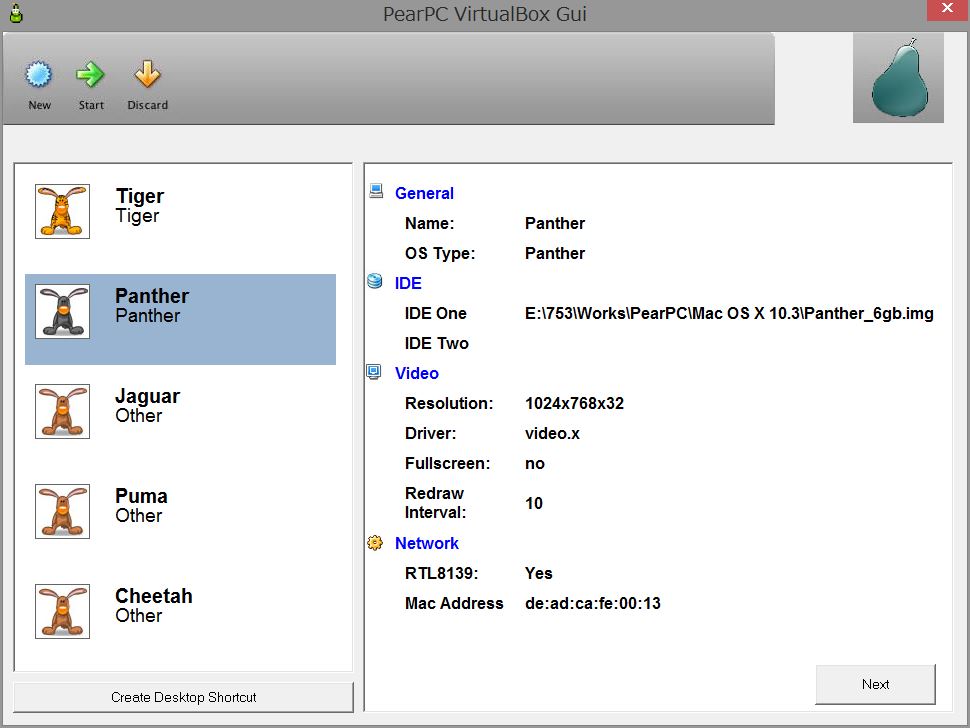
Task: Click the Next button
Action: pyautogui.click(x=875, y=684)
